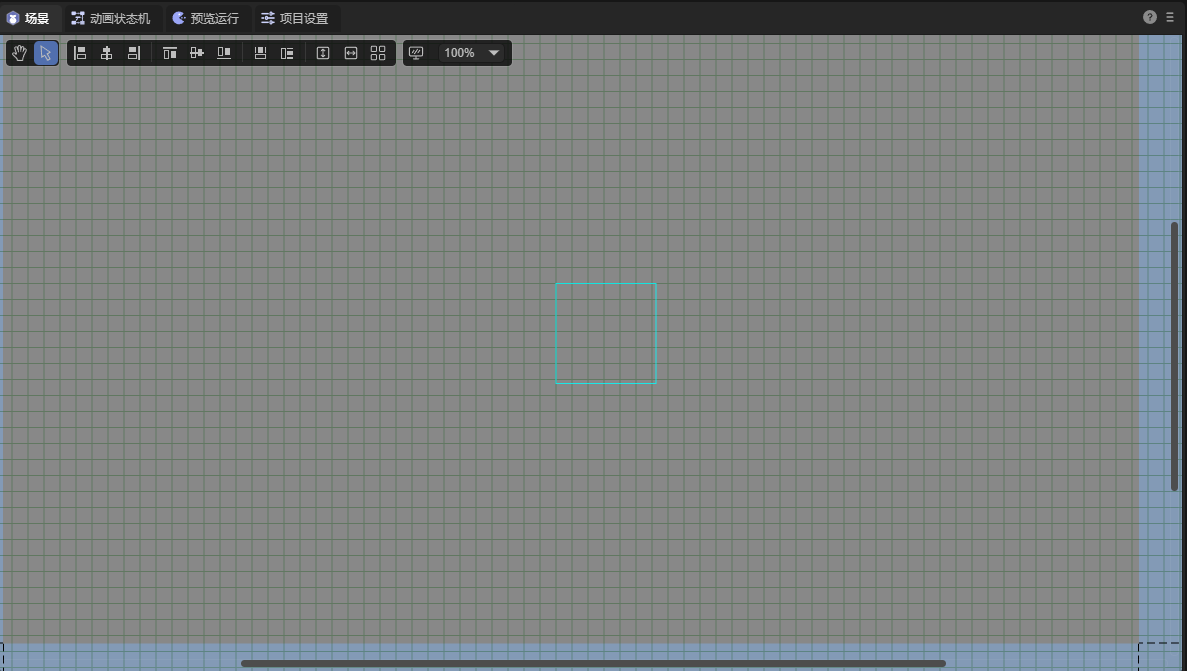Open the hamburger menu at top right
Screen dimensions: 1187x671
1170,17
